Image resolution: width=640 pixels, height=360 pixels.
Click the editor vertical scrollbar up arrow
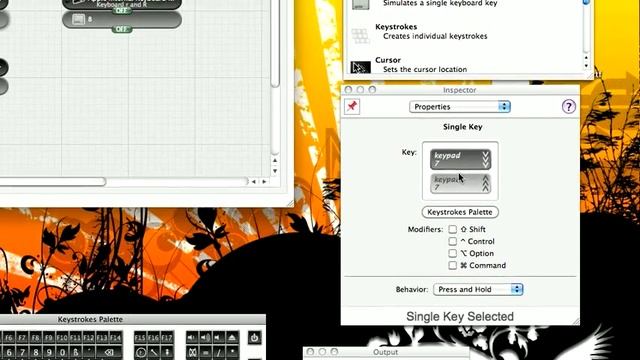(x=275, y=160)
